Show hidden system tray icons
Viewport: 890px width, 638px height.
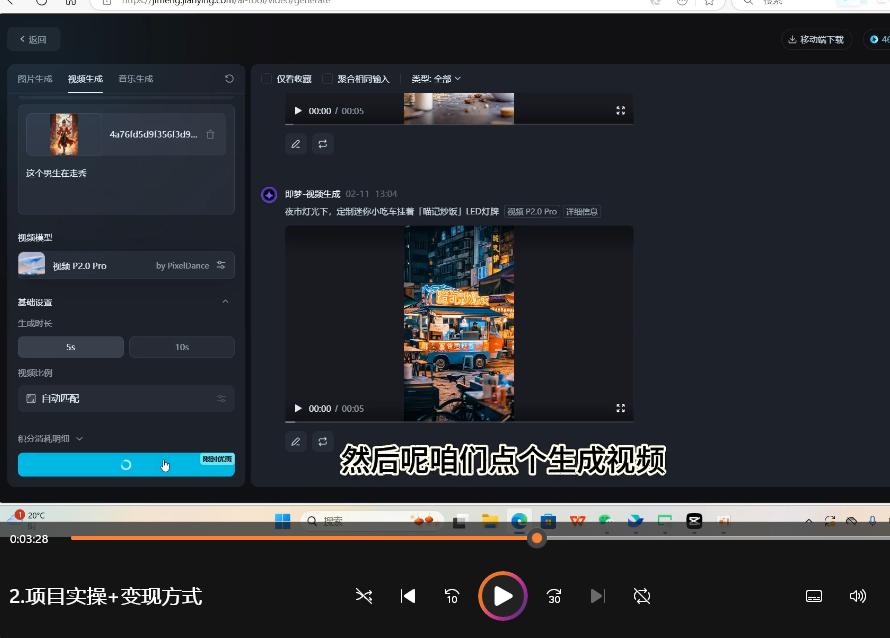tap(809, 521)
